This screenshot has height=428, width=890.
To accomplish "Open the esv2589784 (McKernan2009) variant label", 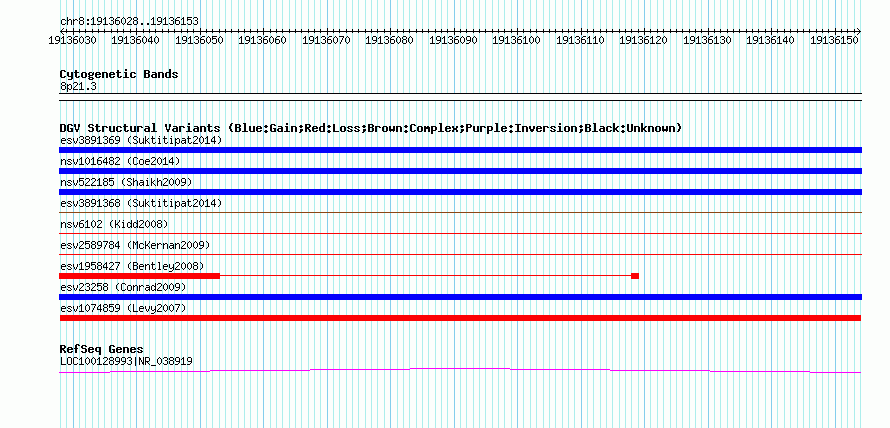I will click(135, 245).
